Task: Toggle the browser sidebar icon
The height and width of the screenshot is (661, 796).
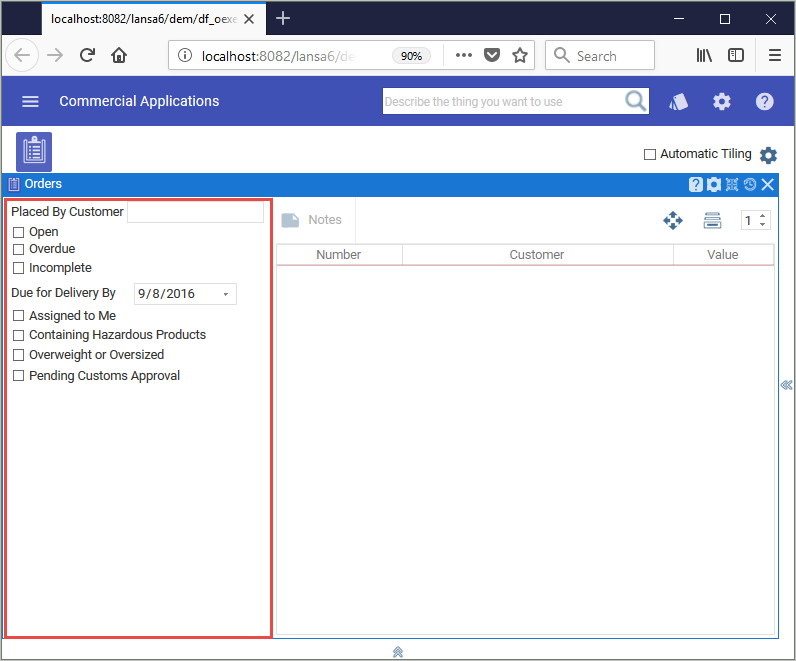Action: [736, 55]
